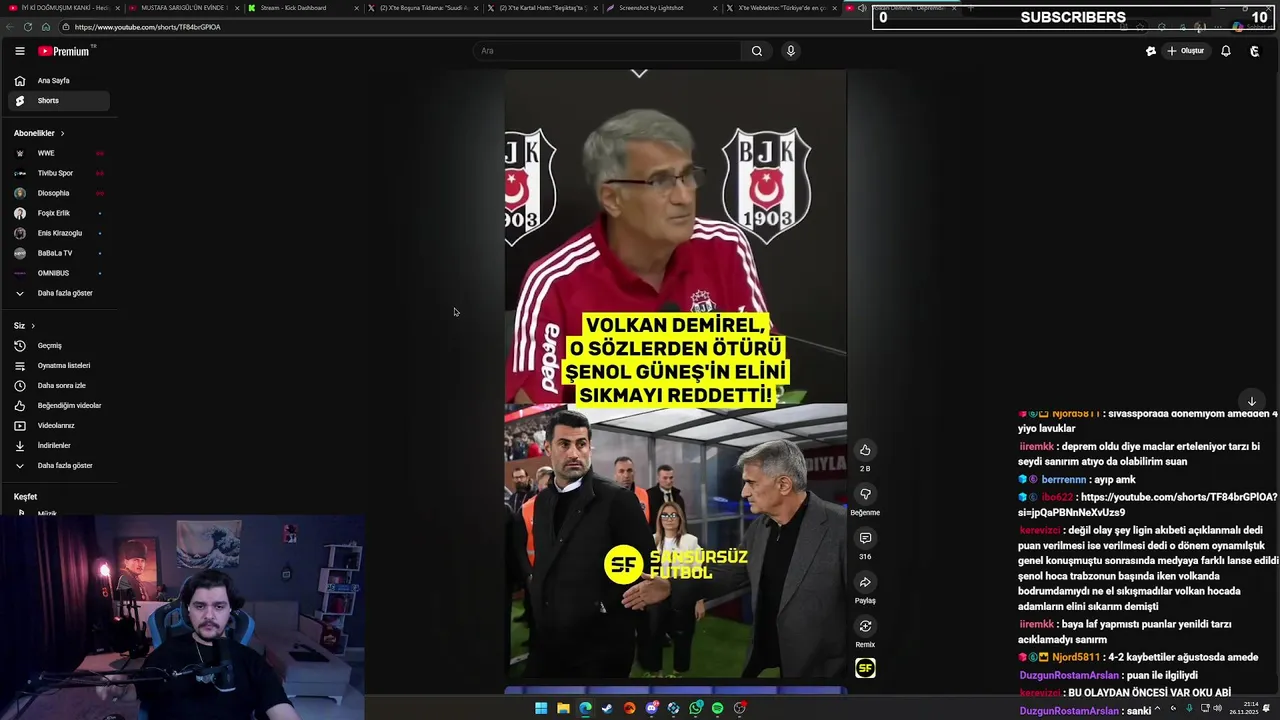The height and width of the screenshot is (720, 1280).
Task: Click the browser home button
Action: 46,27
